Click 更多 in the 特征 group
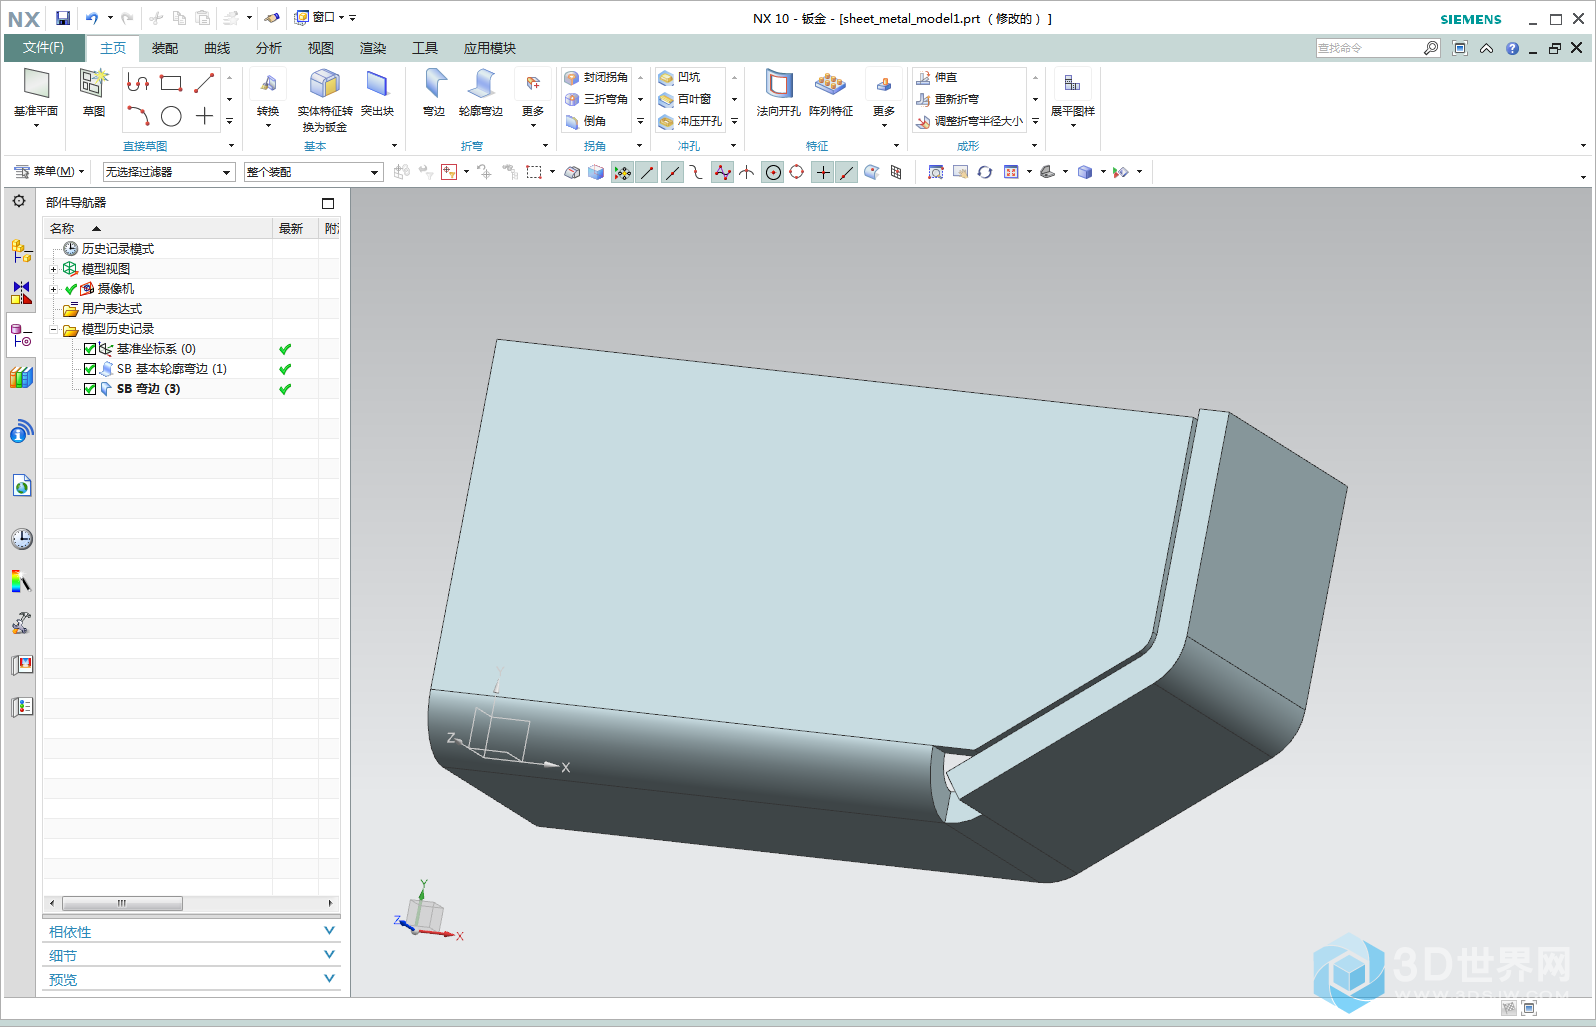Screen dimensions: 1596x1027 884,98
